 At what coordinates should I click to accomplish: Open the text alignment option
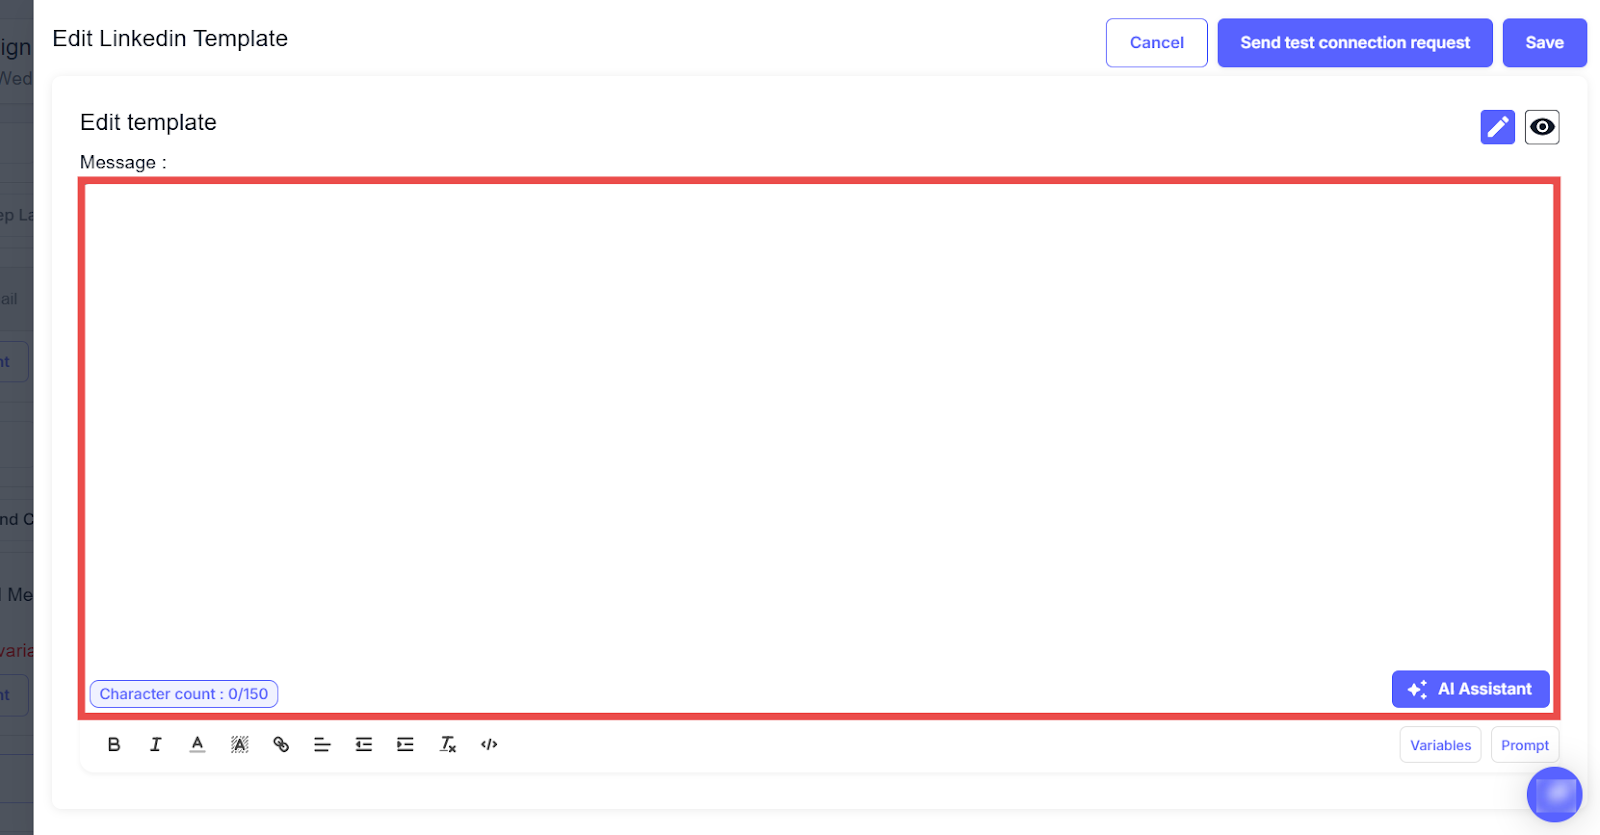point(322,745)
